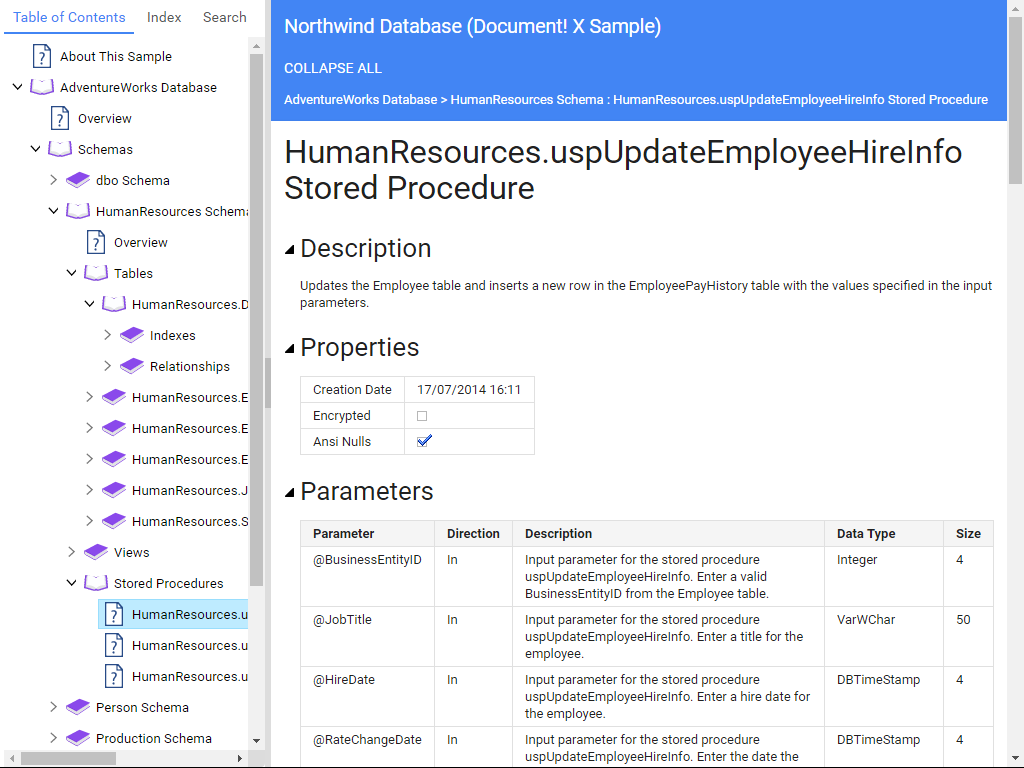This screenshot has width=1024, height=768.
Task: Toggle the Encrypted checkbox
Action: 422,416
